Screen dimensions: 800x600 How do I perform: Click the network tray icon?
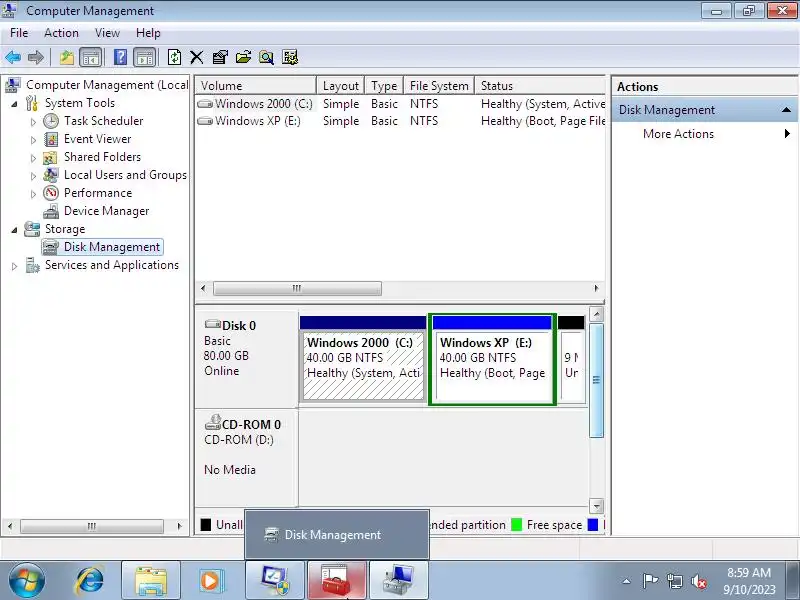[674, 581]
